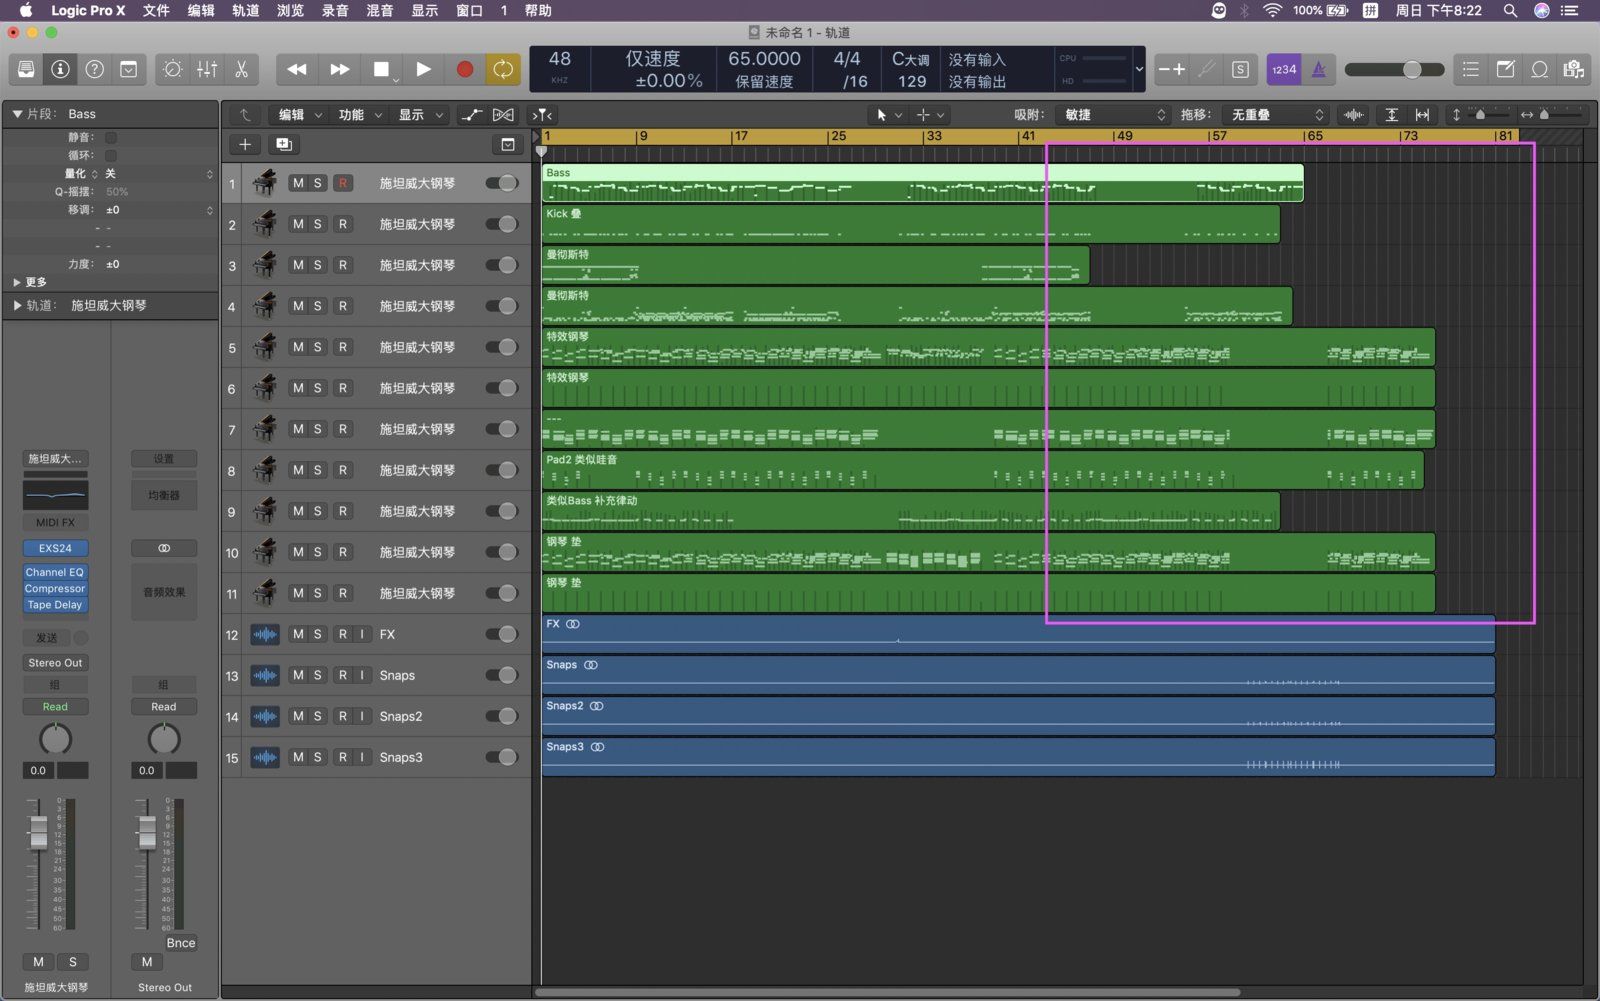Open the Snap mode dropdown
This screenshot has height=1001, width=1600.
click(x=1113, y=115)
